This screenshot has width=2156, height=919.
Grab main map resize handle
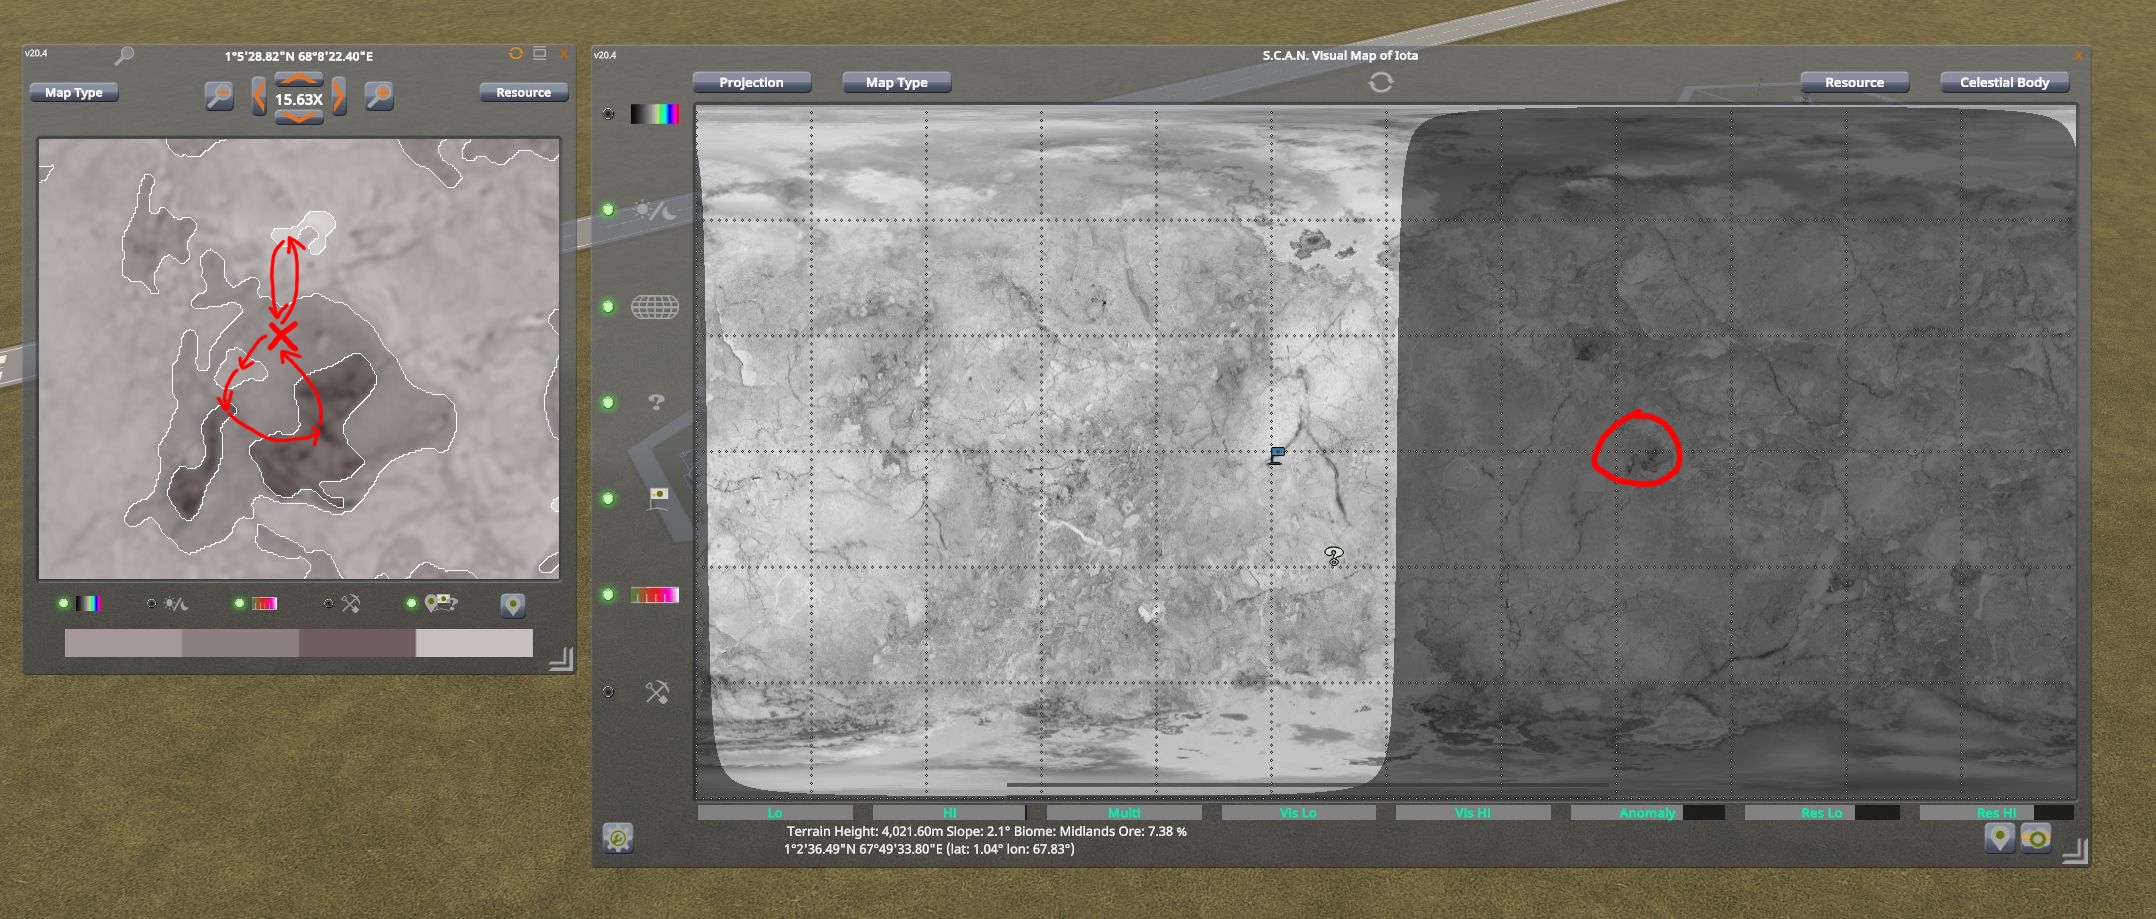click(2075, 851)
